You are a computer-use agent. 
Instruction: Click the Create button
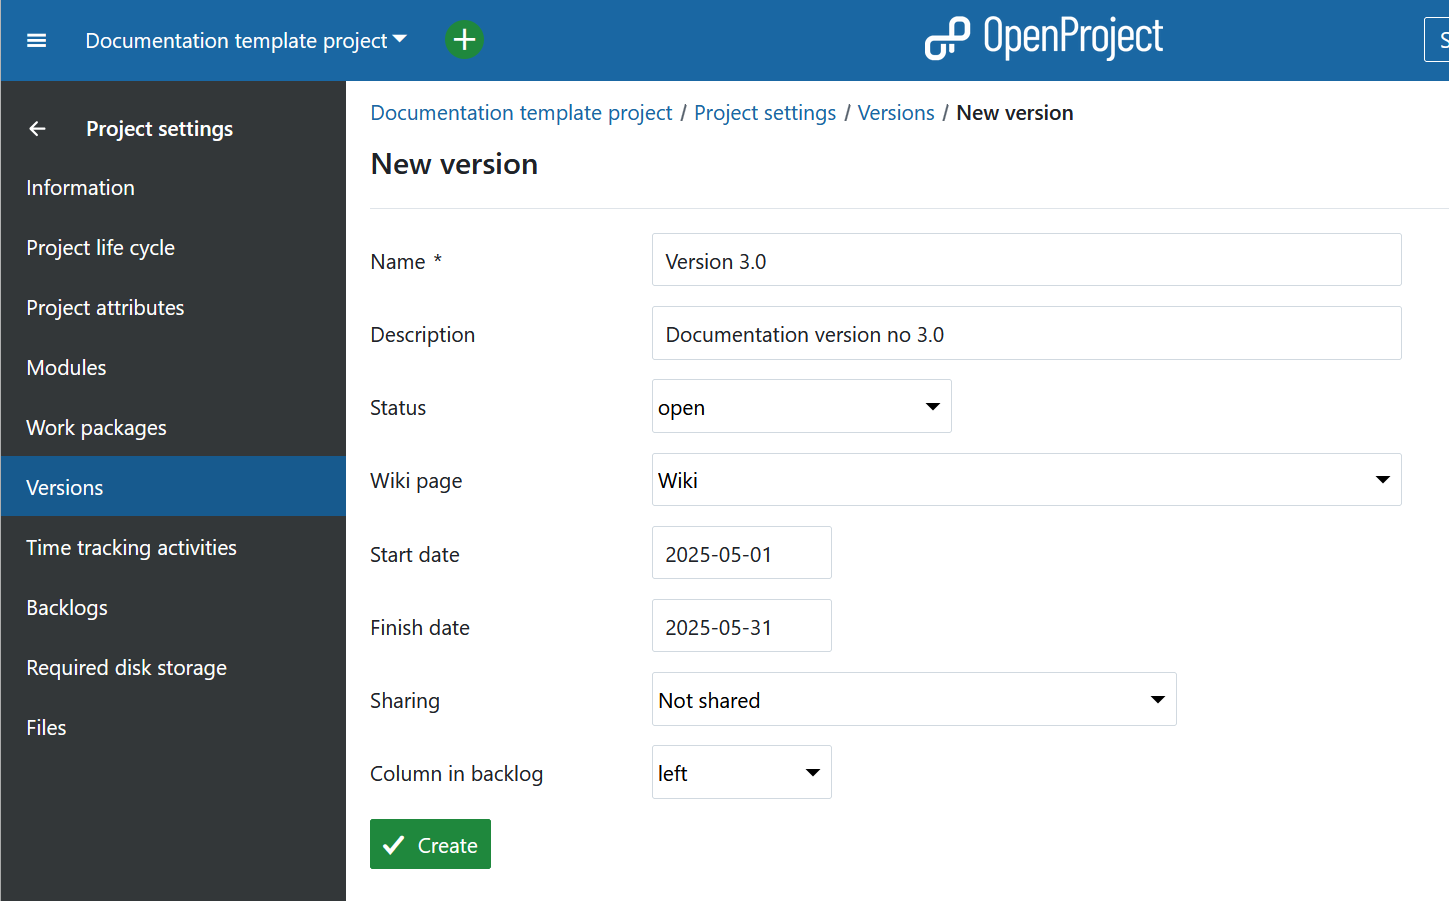pyautogui.click(x=430, y=844)
